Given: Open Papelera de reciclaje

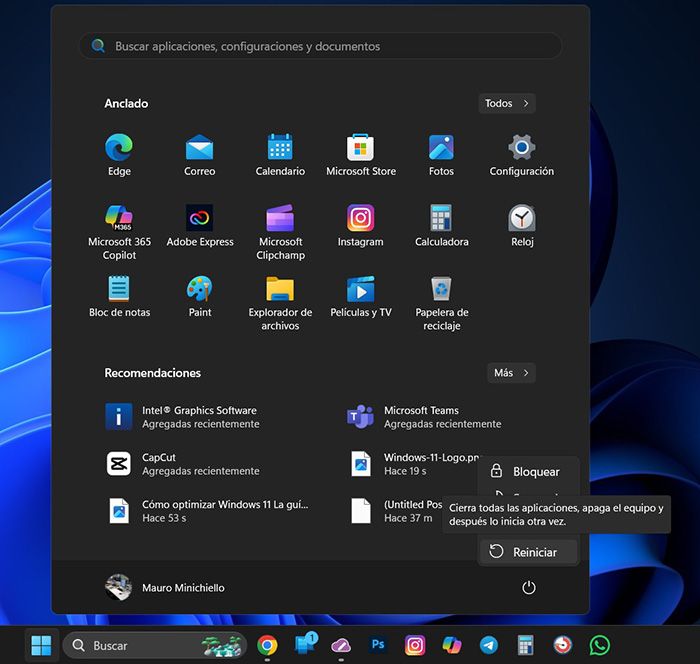Looking at the screenshot, I should (x=442, y=303).
